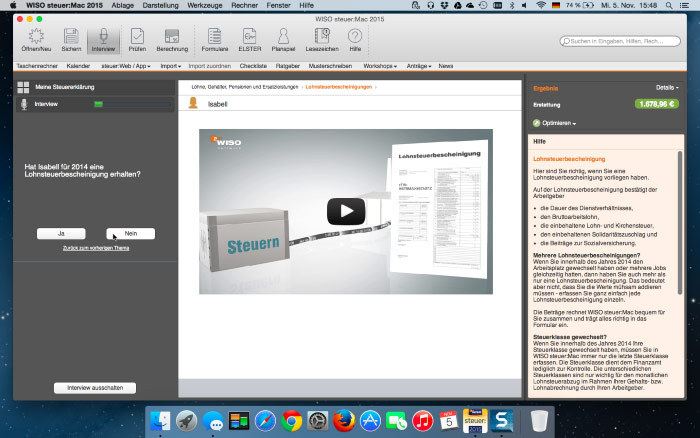Click the Hilfe panel scrollbar

680,223
